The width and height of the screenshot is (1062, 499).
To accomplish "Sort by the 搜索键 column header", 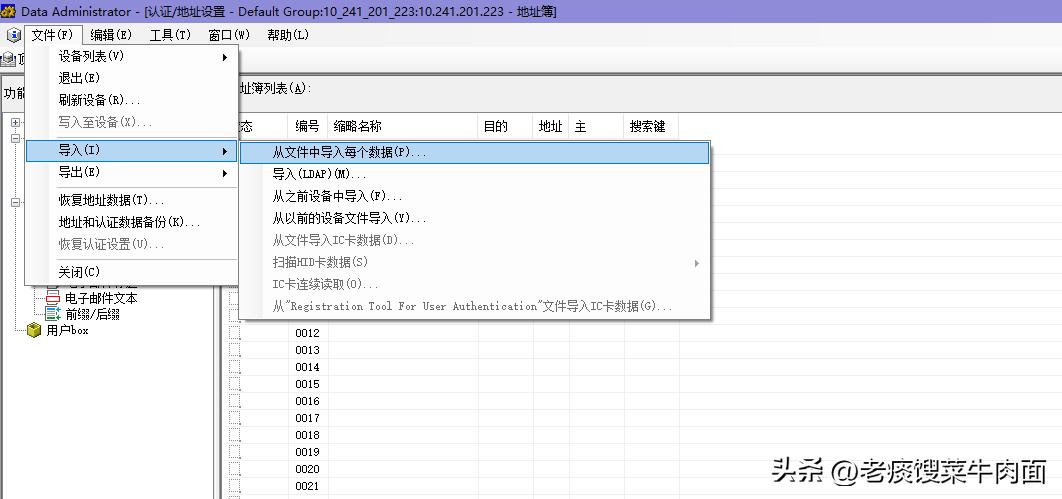I will pos(651,126).
